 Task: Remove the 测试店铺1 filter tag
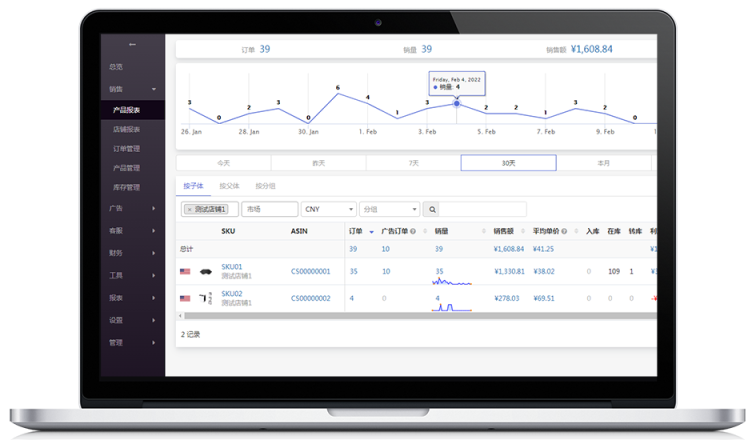pos(189,210)
